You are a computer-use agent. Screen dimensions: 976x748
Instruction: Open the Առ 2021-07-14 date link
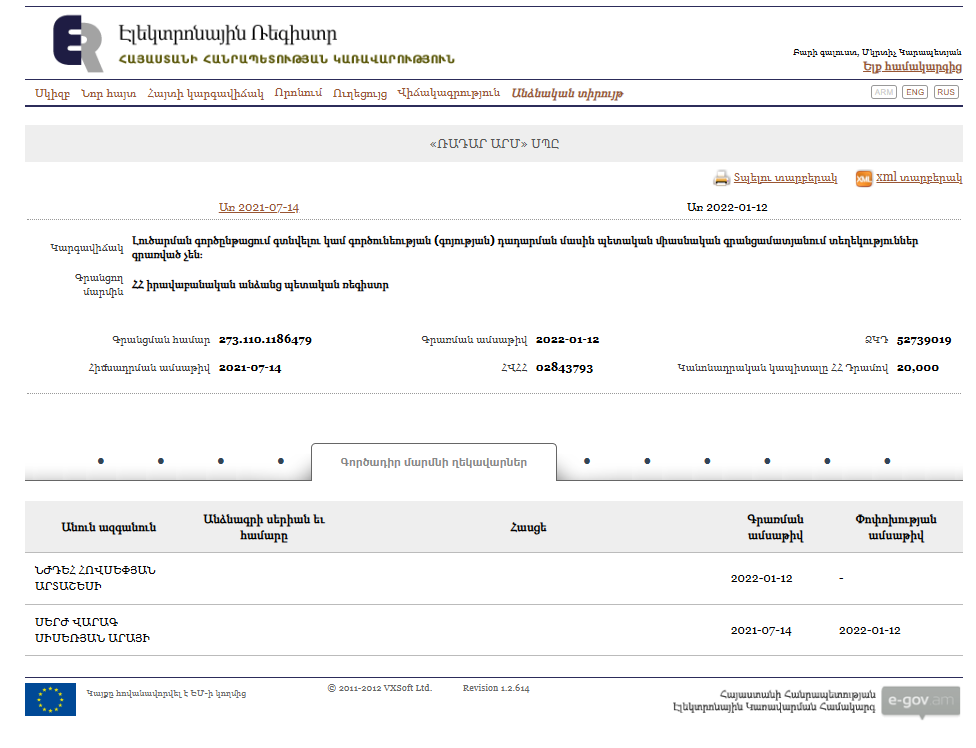click(x=259, y=208)
